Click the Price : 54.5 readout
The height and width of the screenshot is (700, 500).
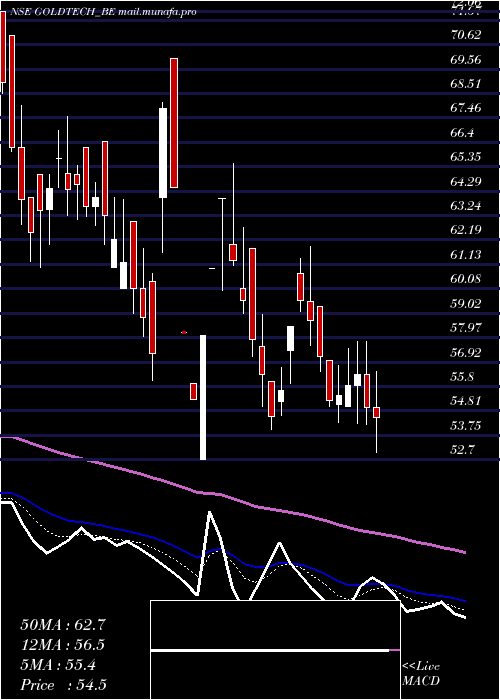(63, 685)
